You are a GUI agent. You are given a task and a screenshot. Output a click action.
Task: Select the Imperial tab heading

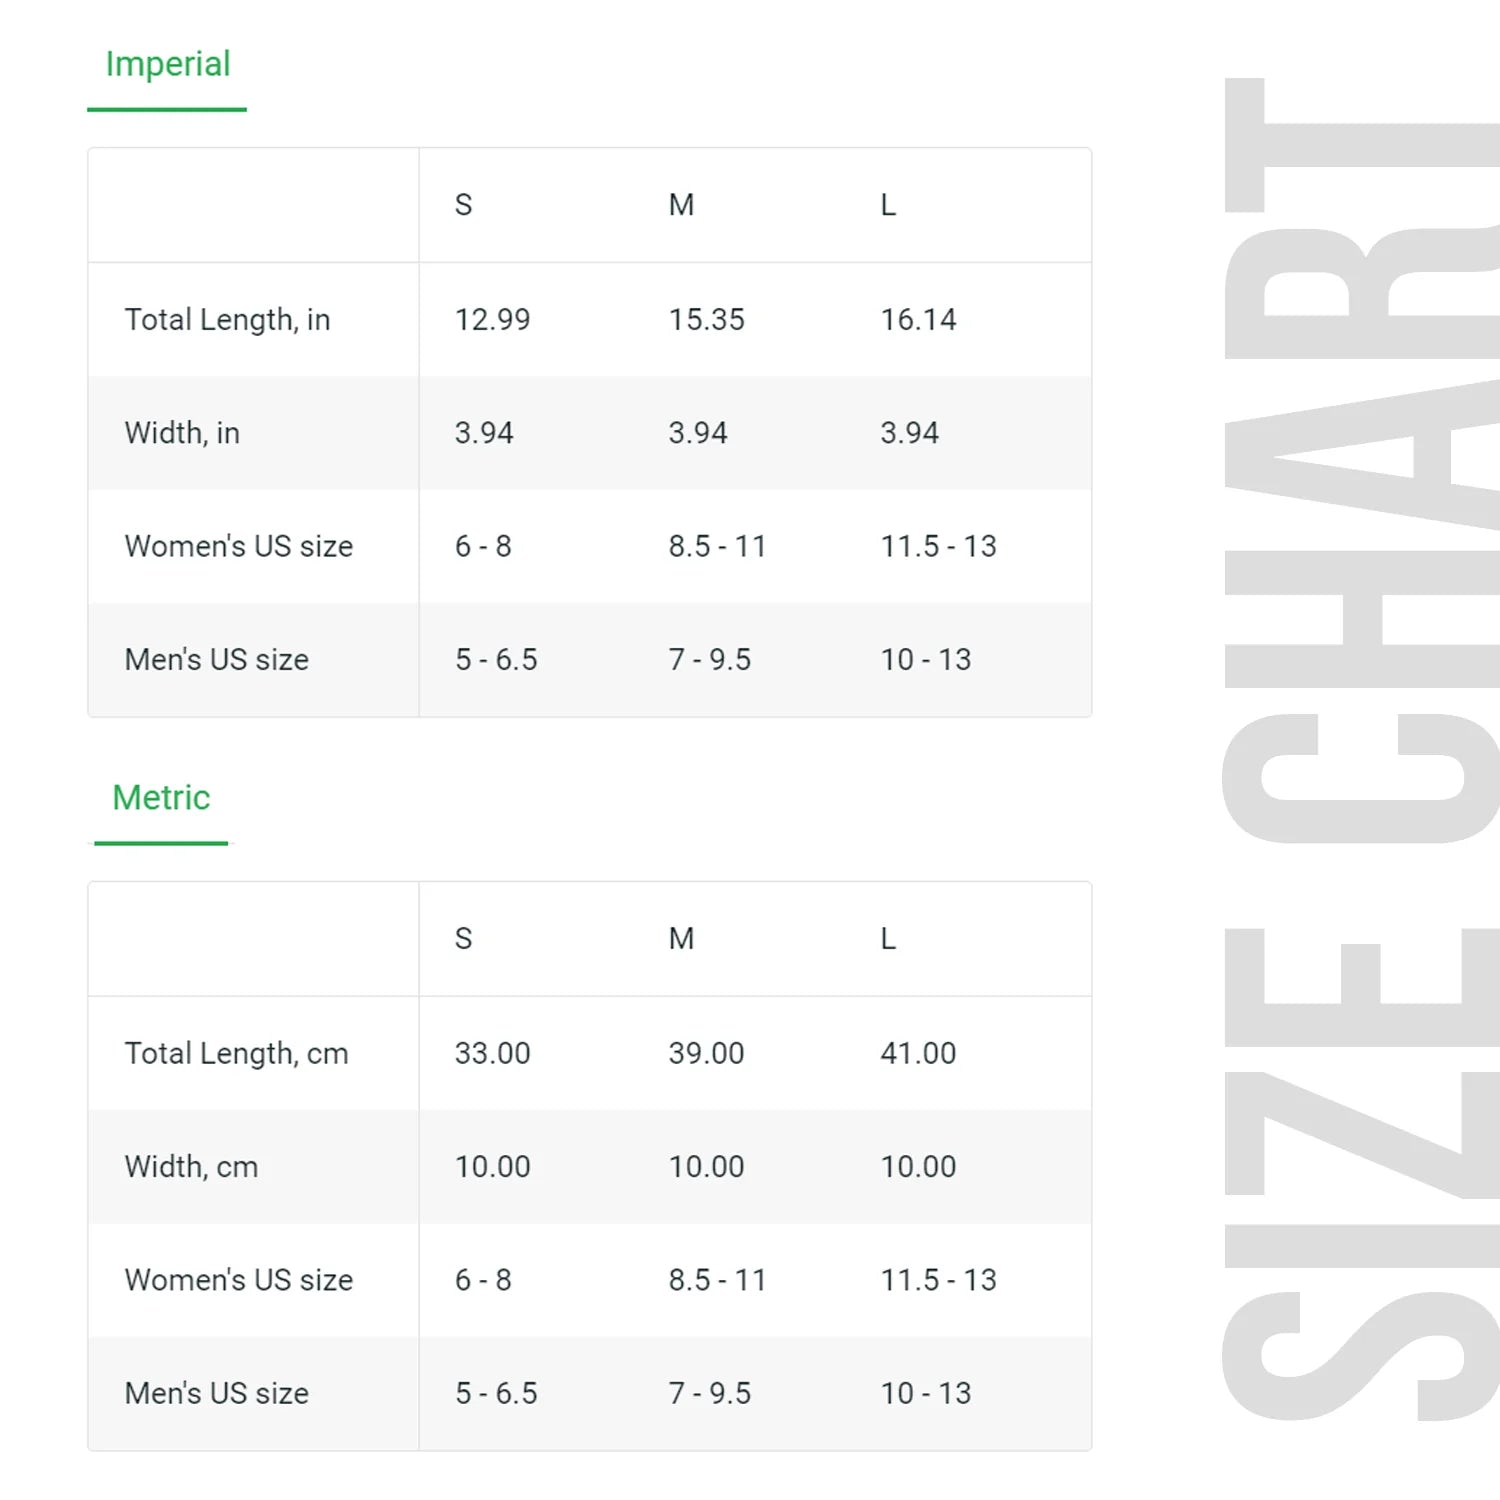pyautogui.click(x=168, y=65)
